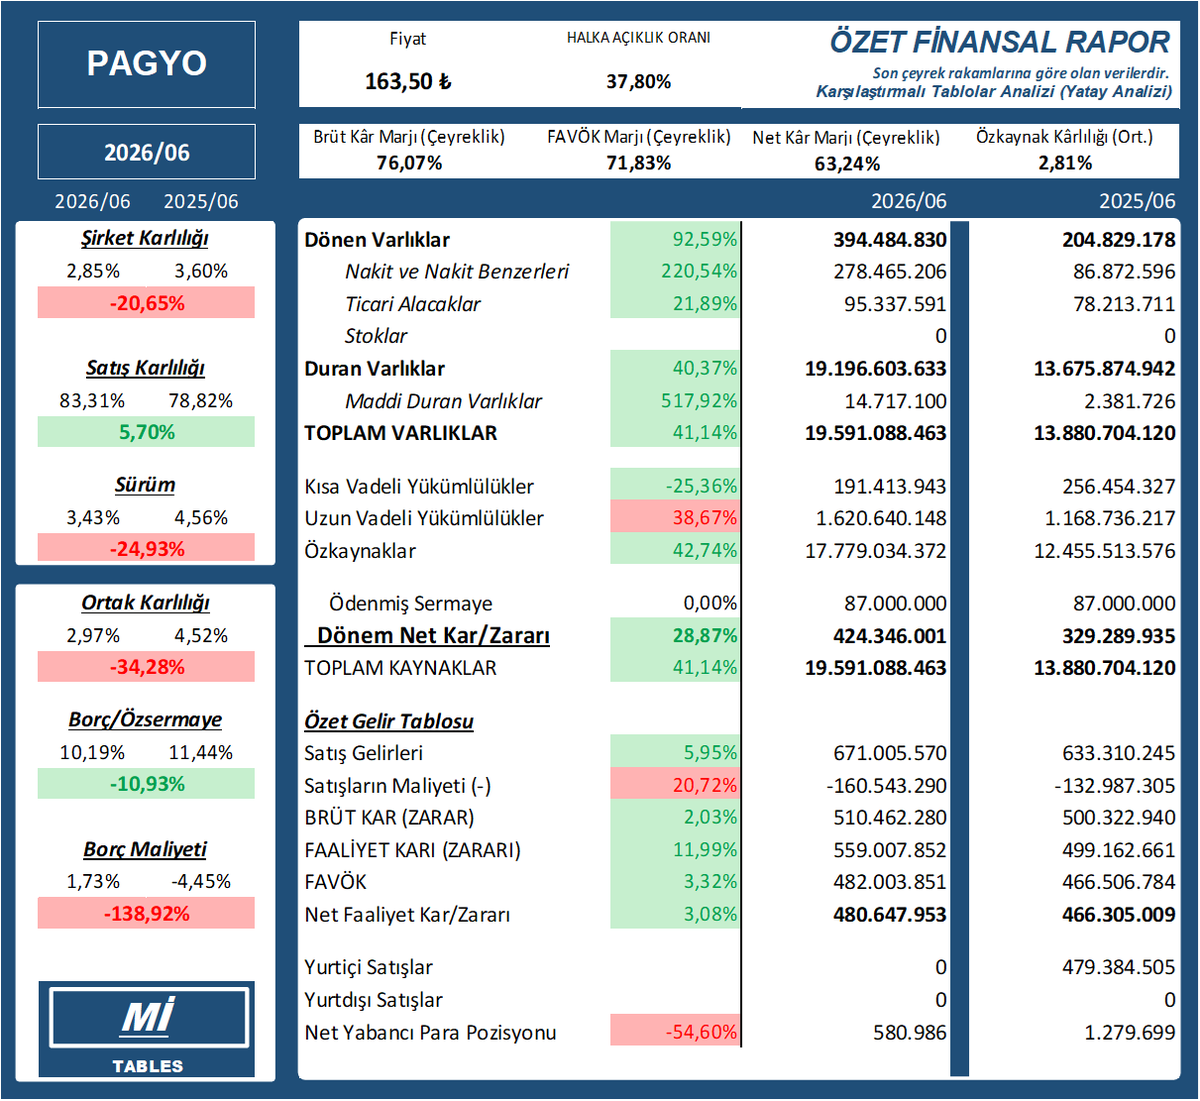Image resolution: width=1200 pixels, height=1101 pixels.
Task: Click FAALİYET KARI (ZARARI) label
Action: click(412, 850)
